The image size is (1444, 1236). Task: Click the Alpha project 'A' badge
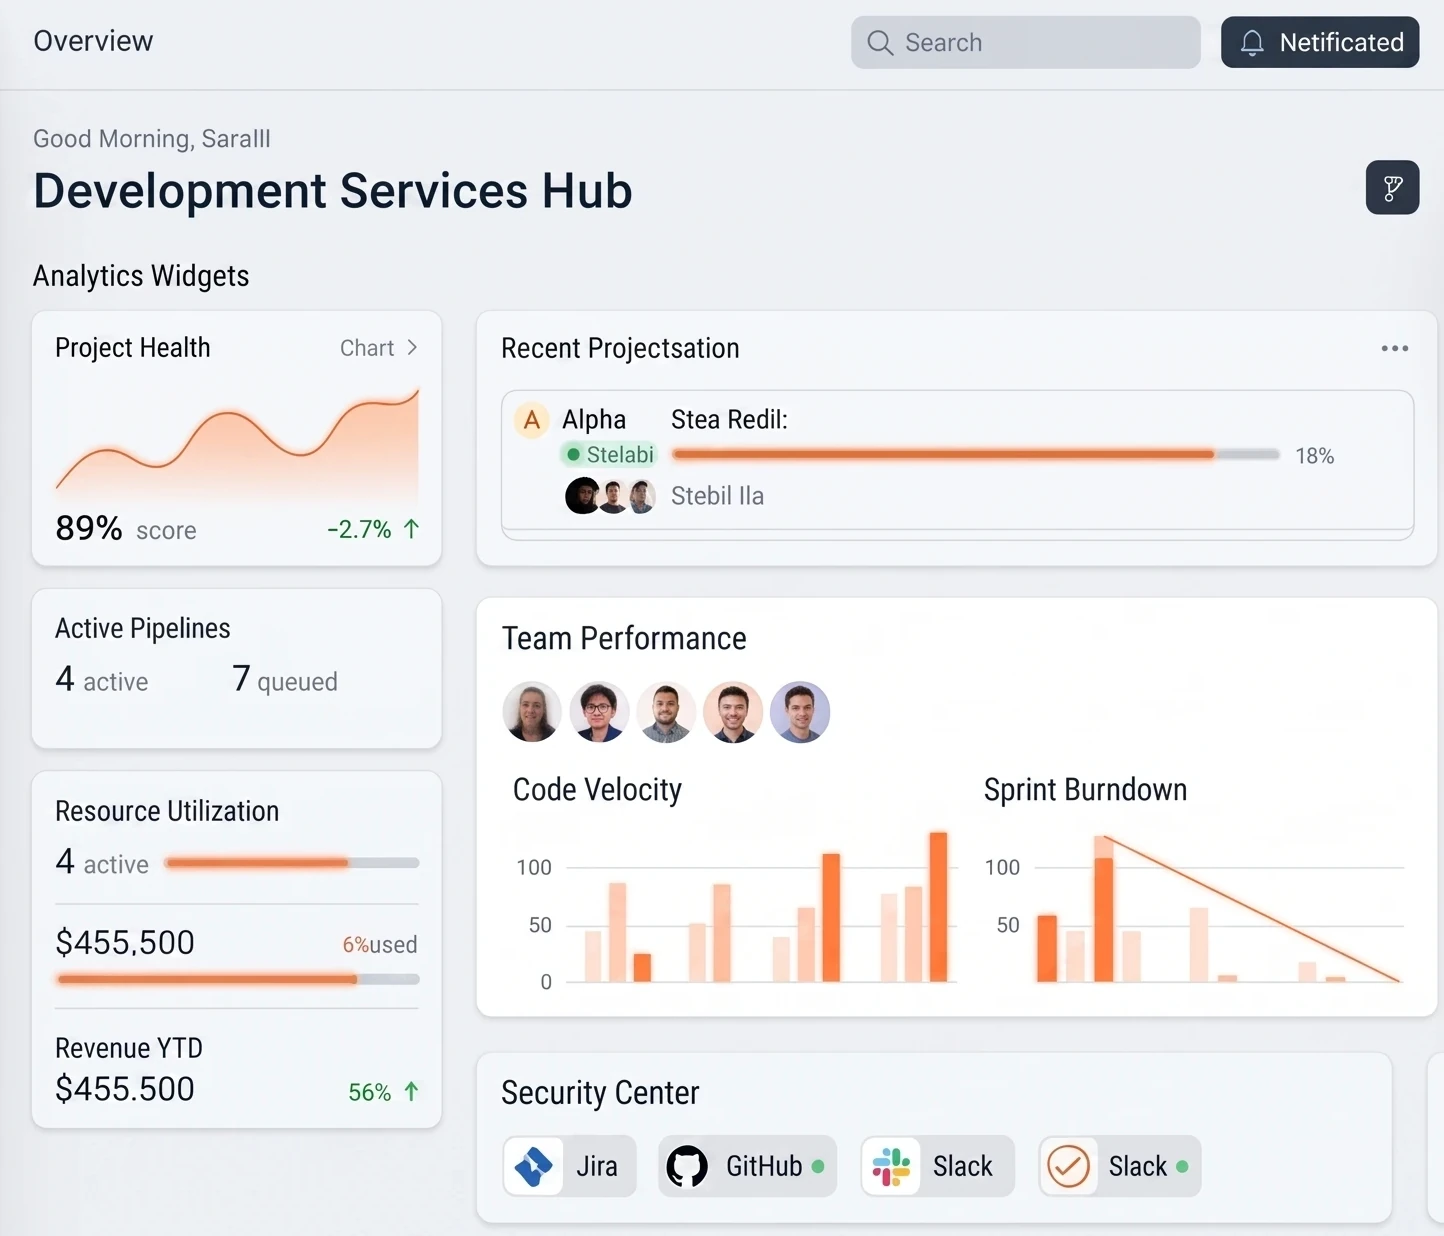532,420
